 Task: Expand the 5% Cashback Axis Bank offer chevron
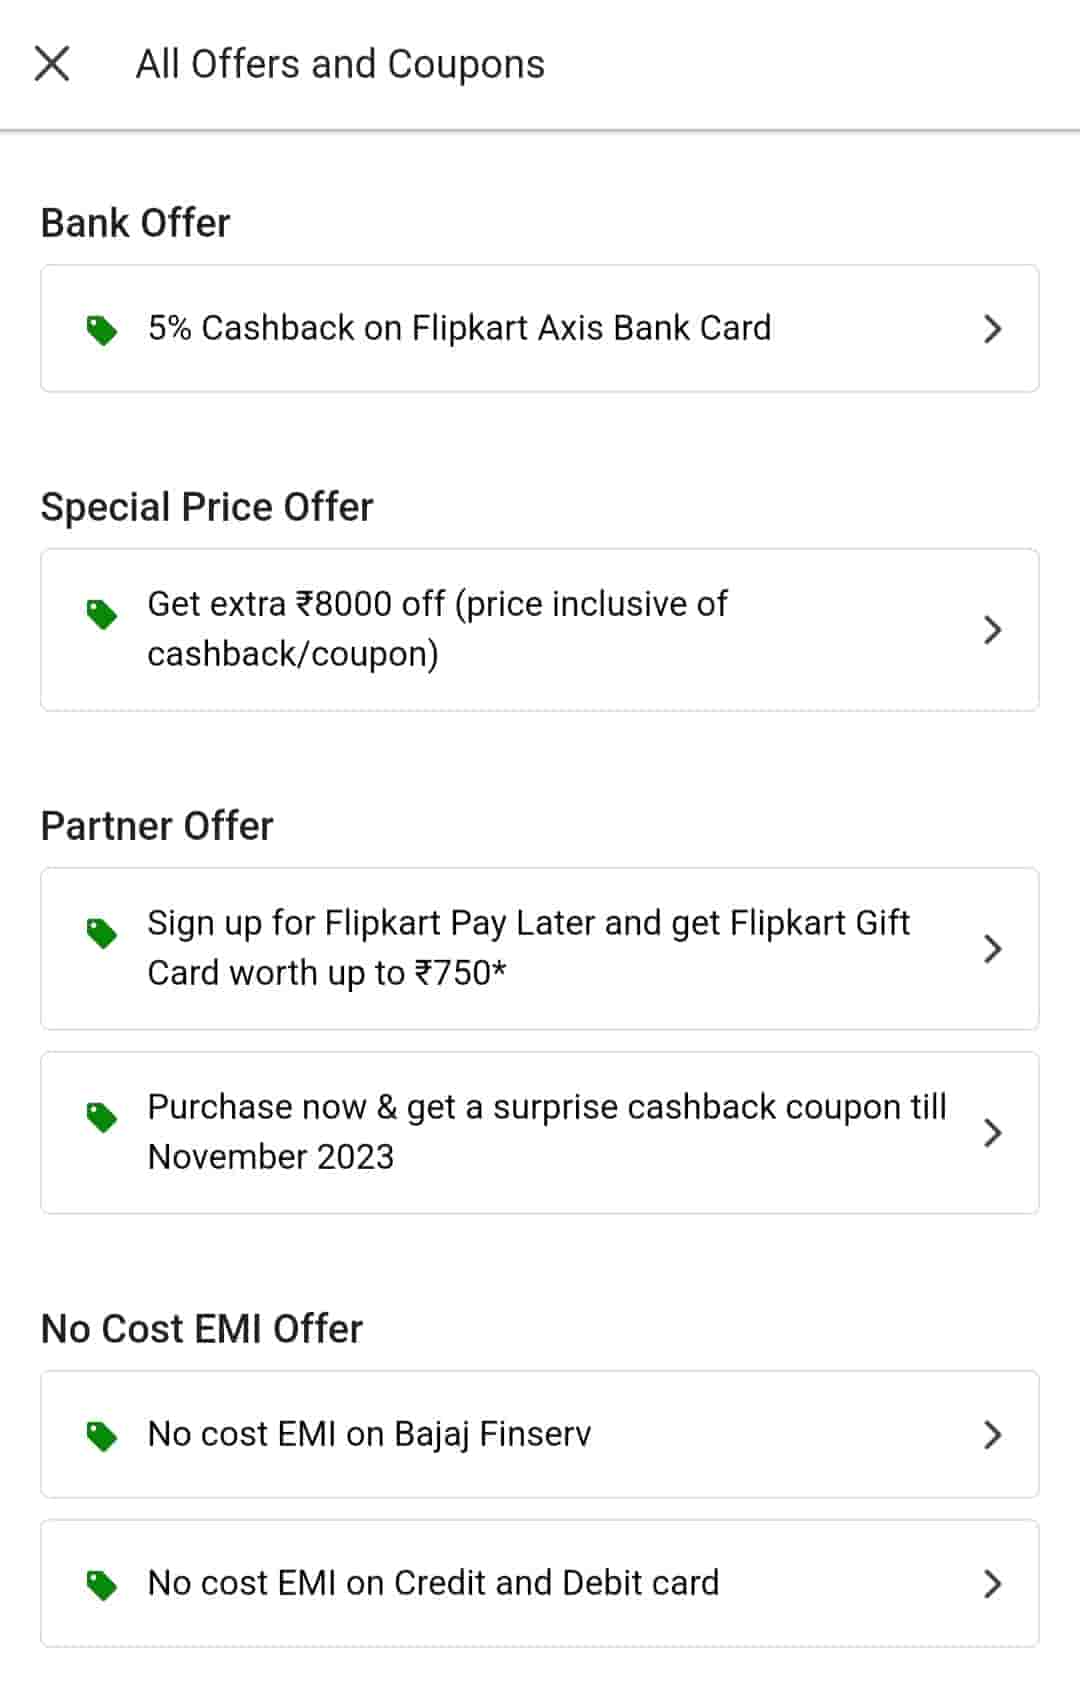992,329
